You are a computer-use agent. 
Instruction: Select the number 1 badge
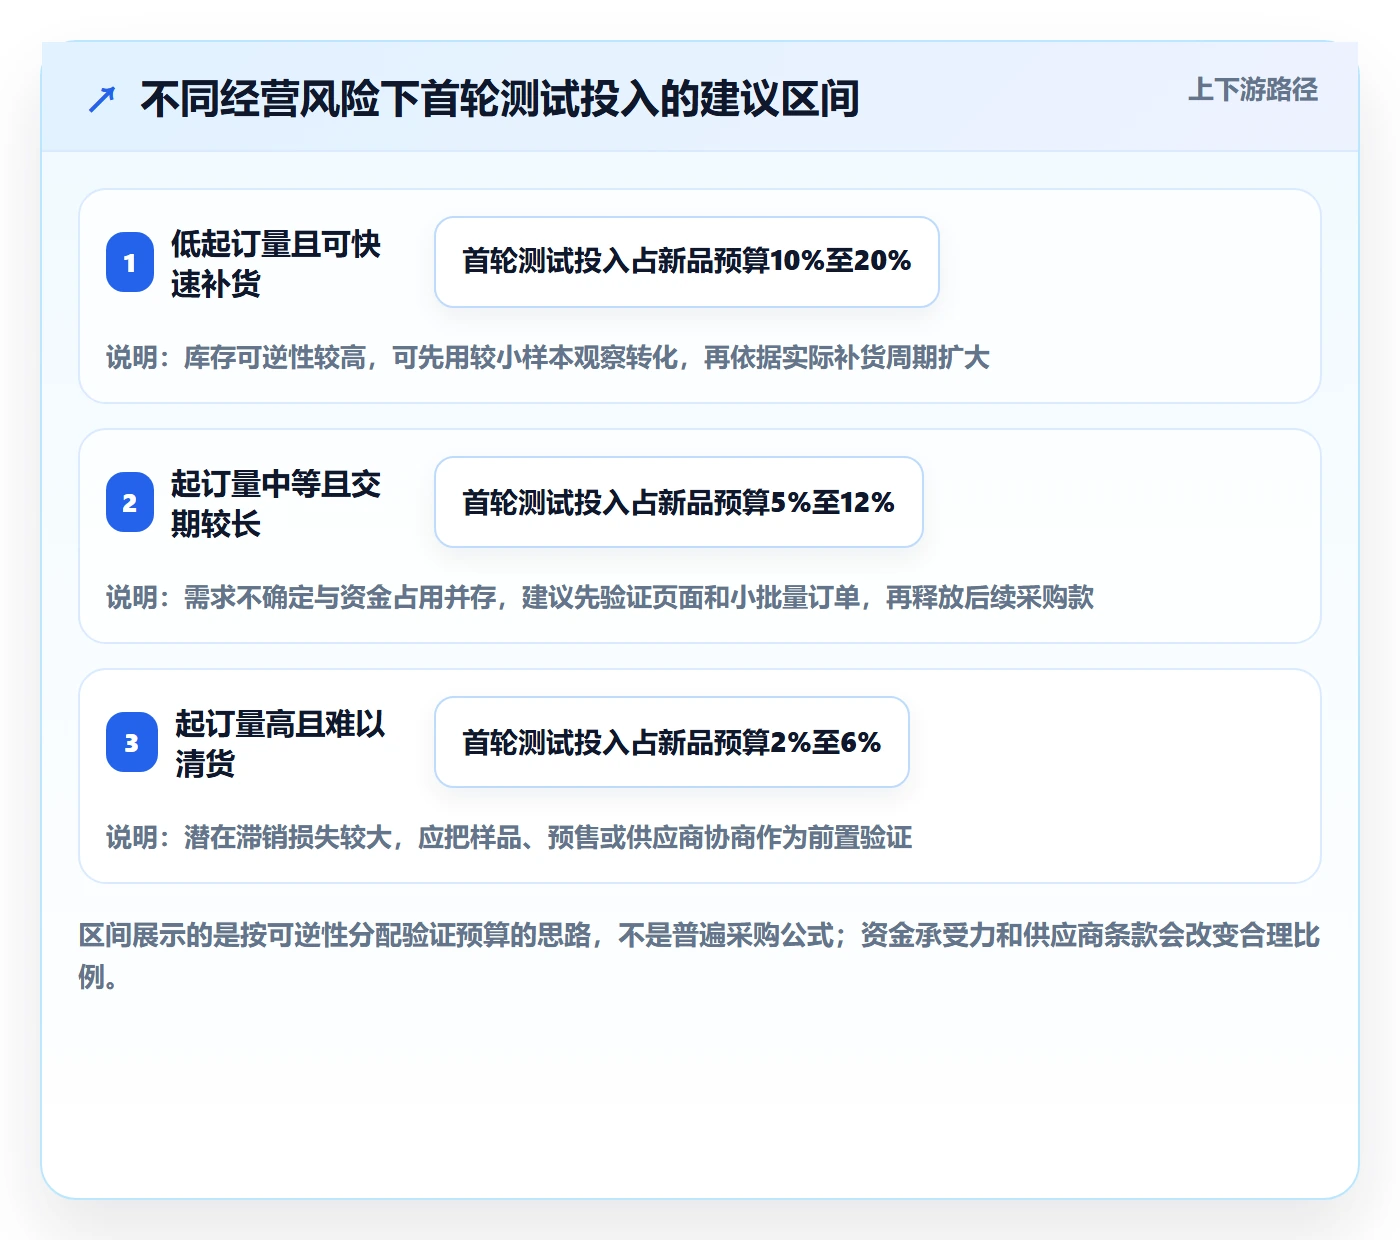click(x=130, y=262)
